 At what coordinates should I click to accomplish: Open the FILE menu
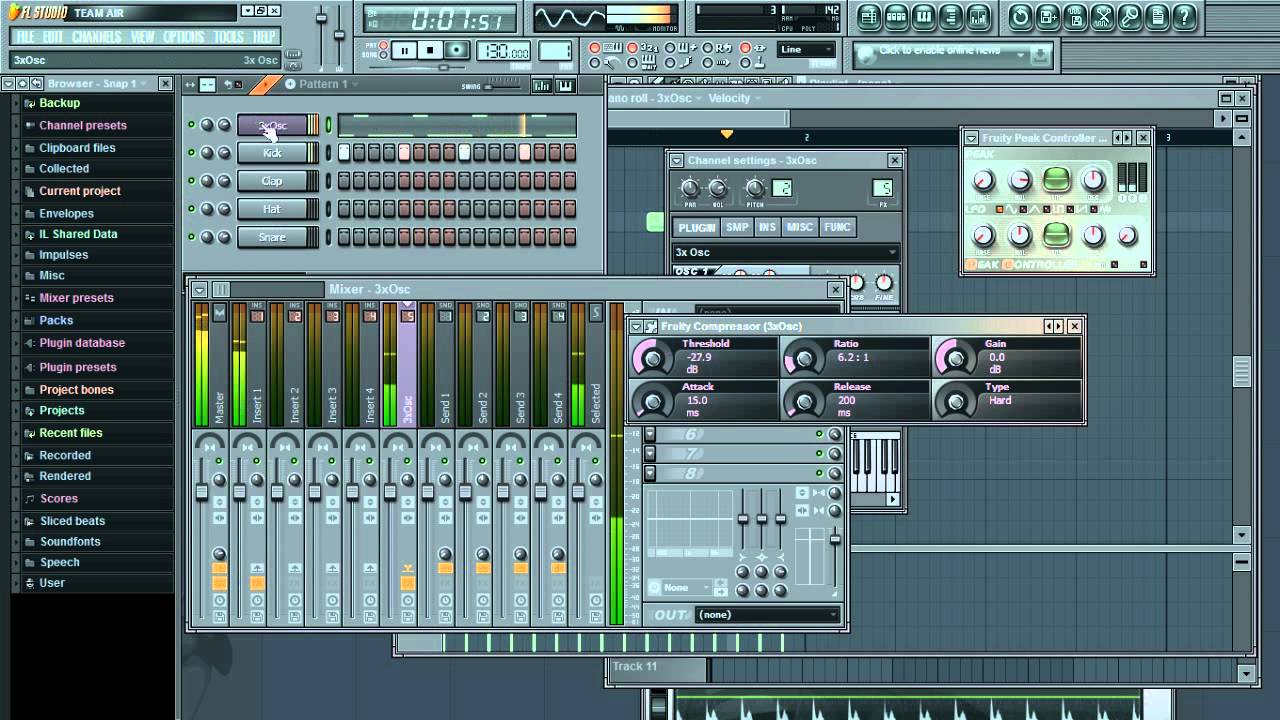click(x=25, y=37)
